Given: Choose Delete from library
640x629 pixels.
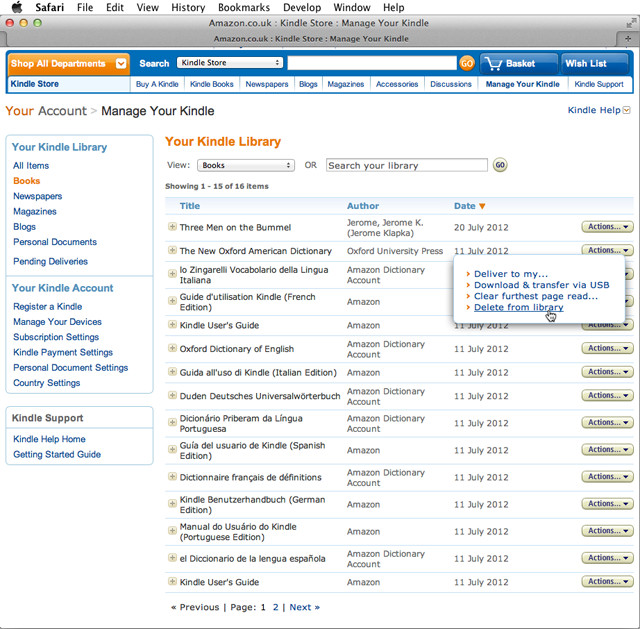Looking at the screenshot, I should [518, 307].
